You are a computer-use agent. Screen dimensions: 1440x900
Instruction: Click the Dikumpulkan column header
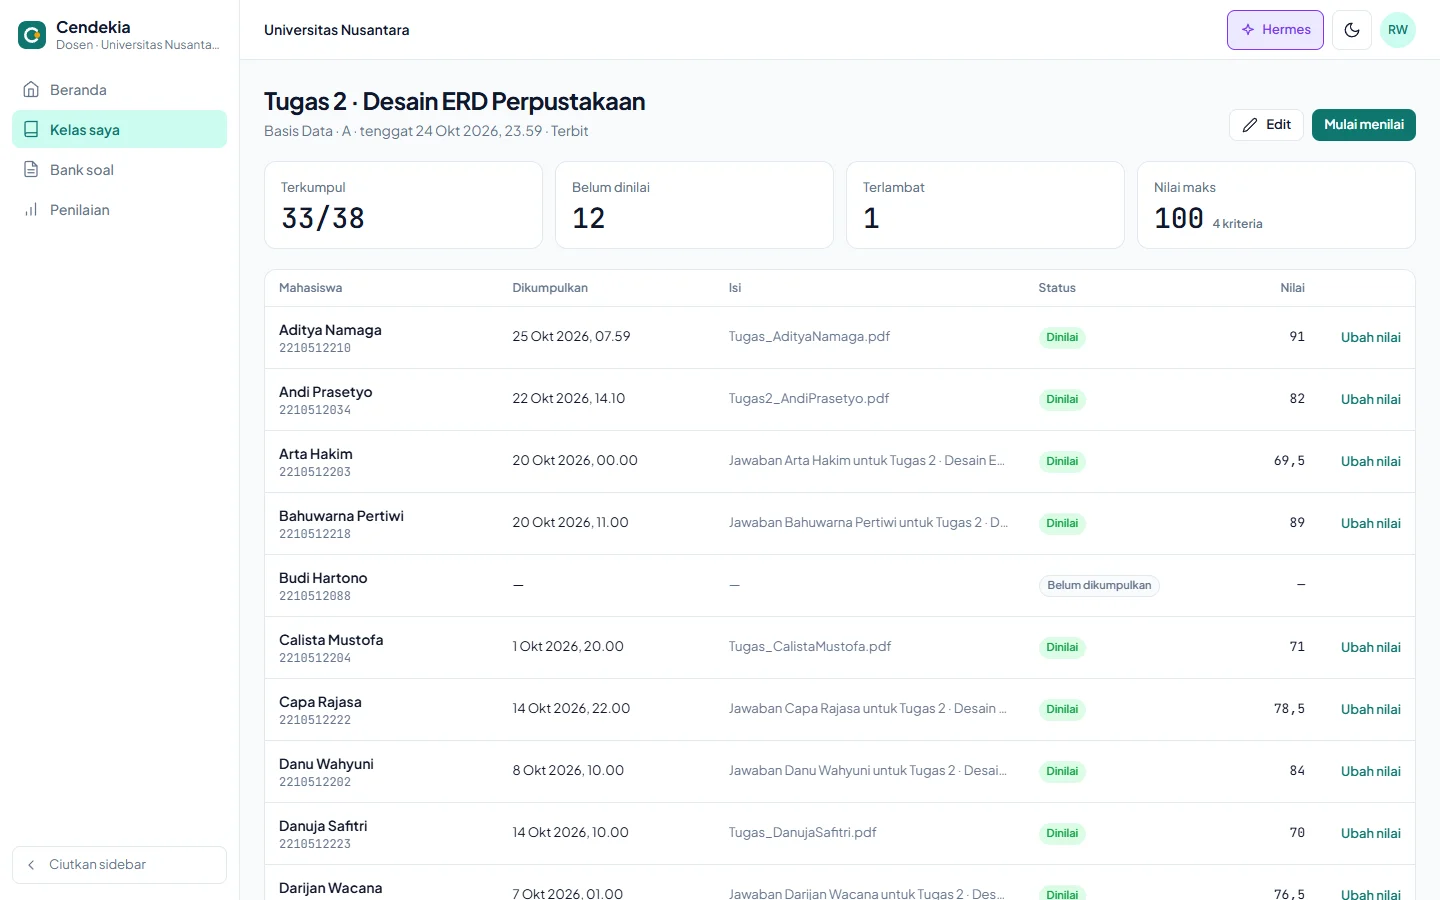(x=550, y=288)
